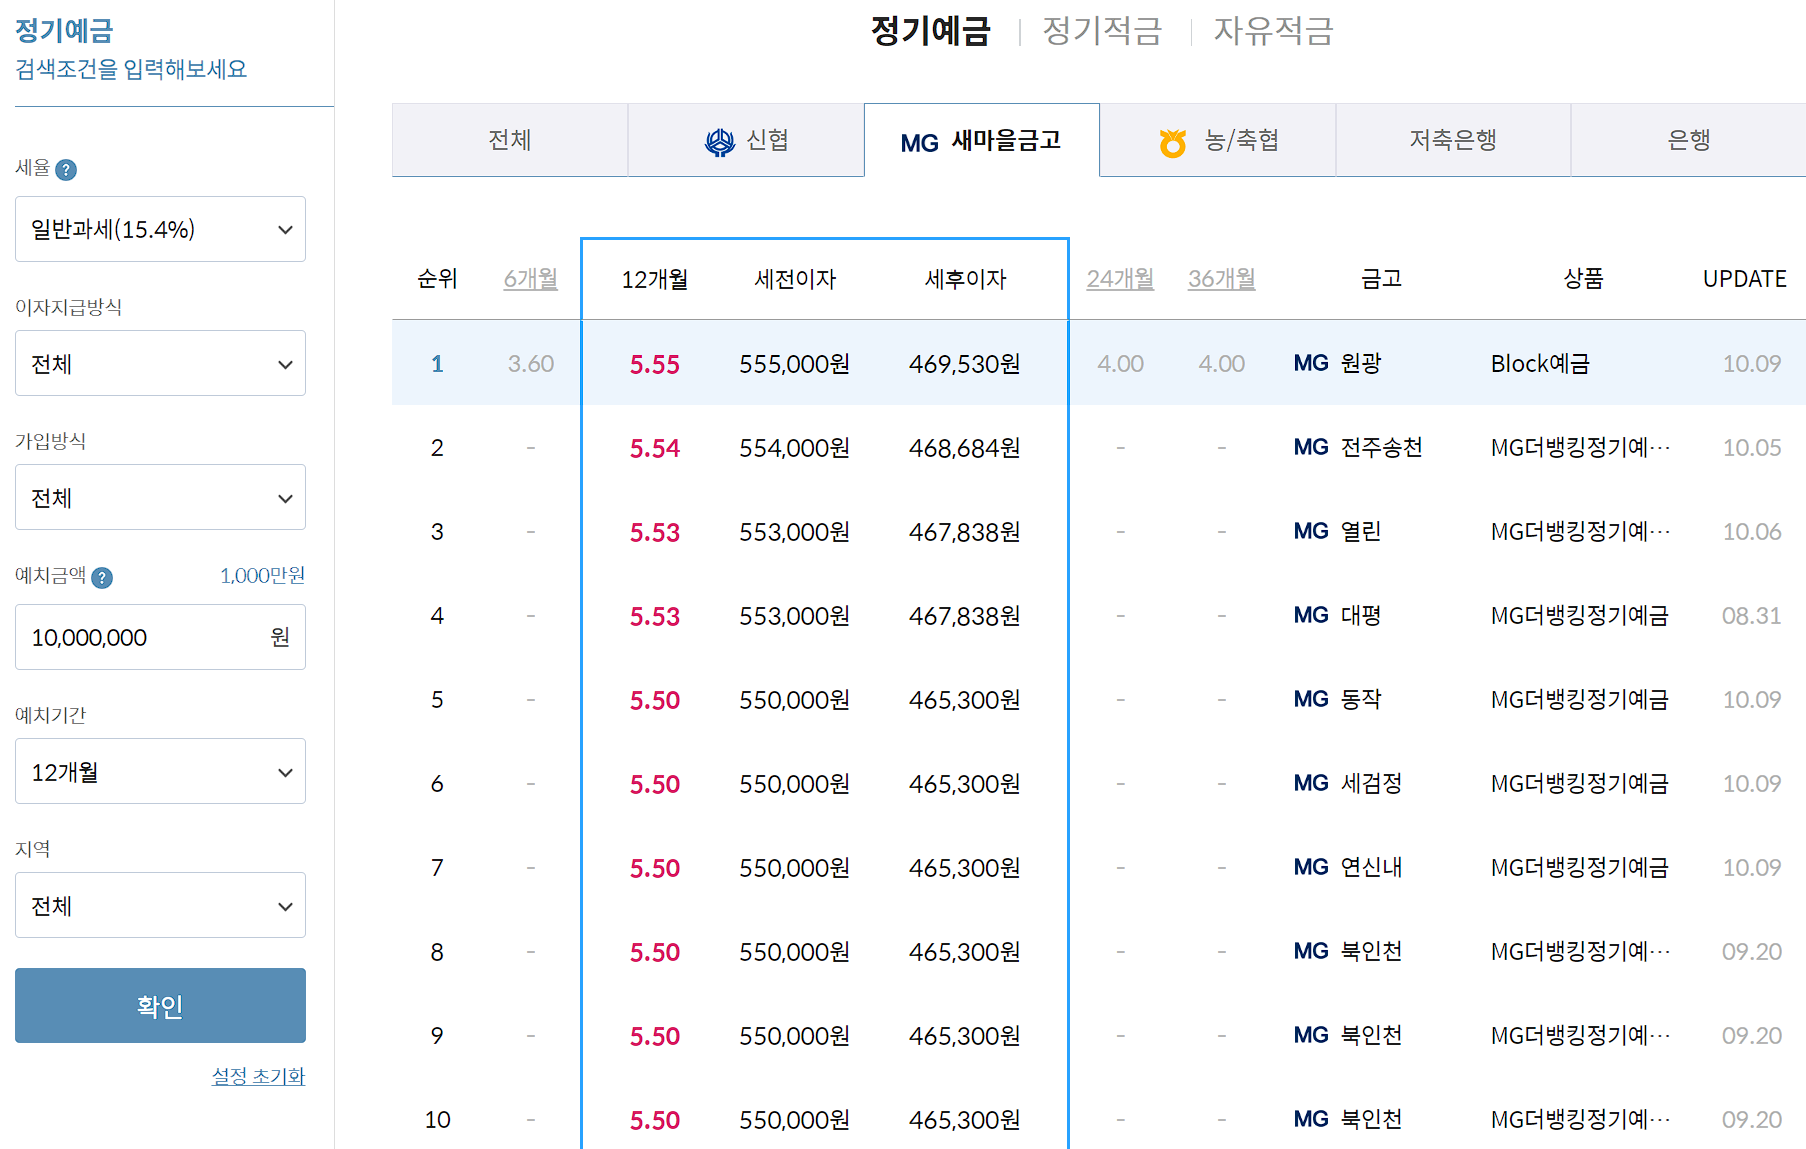Select the MG 새마을금고 tab

[982, 140]
